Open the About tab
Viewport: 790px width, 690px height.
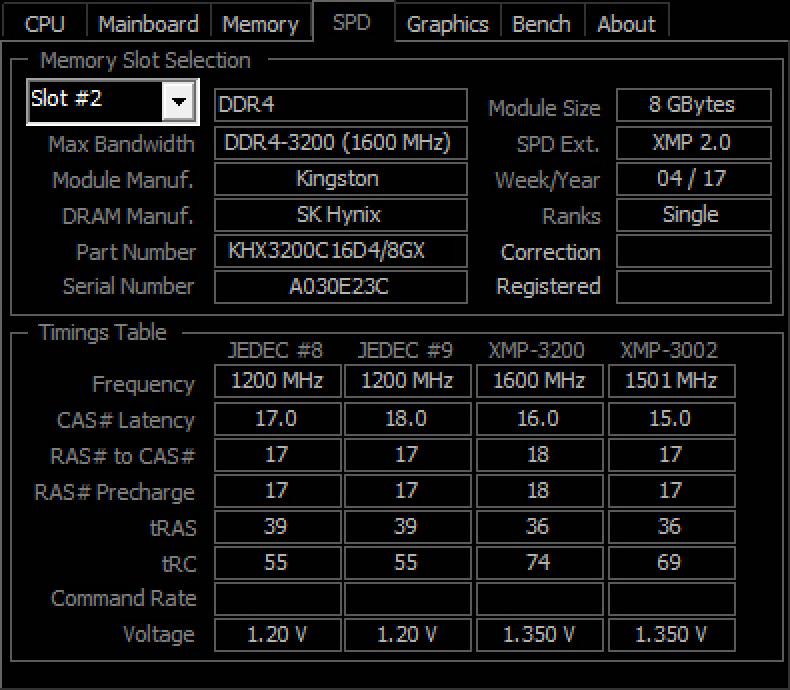tap(626, 24)
